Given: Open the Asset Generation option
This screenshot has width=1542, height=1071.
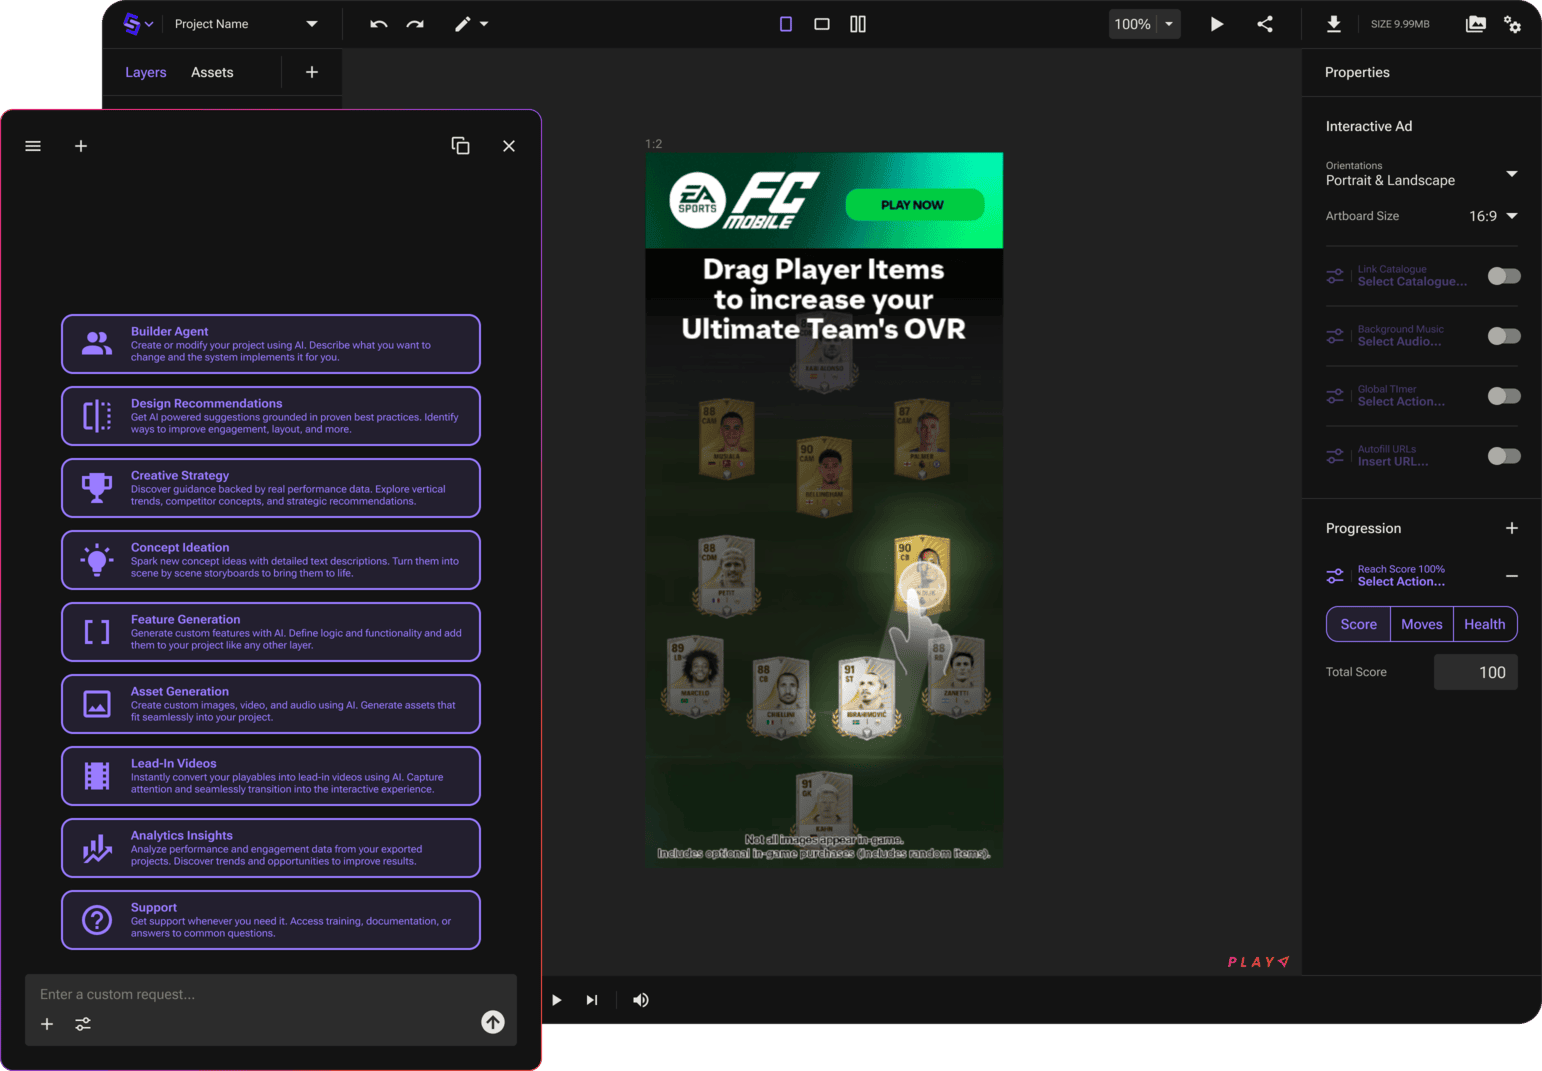Looking at the screenshot, I should pos(271,704).
